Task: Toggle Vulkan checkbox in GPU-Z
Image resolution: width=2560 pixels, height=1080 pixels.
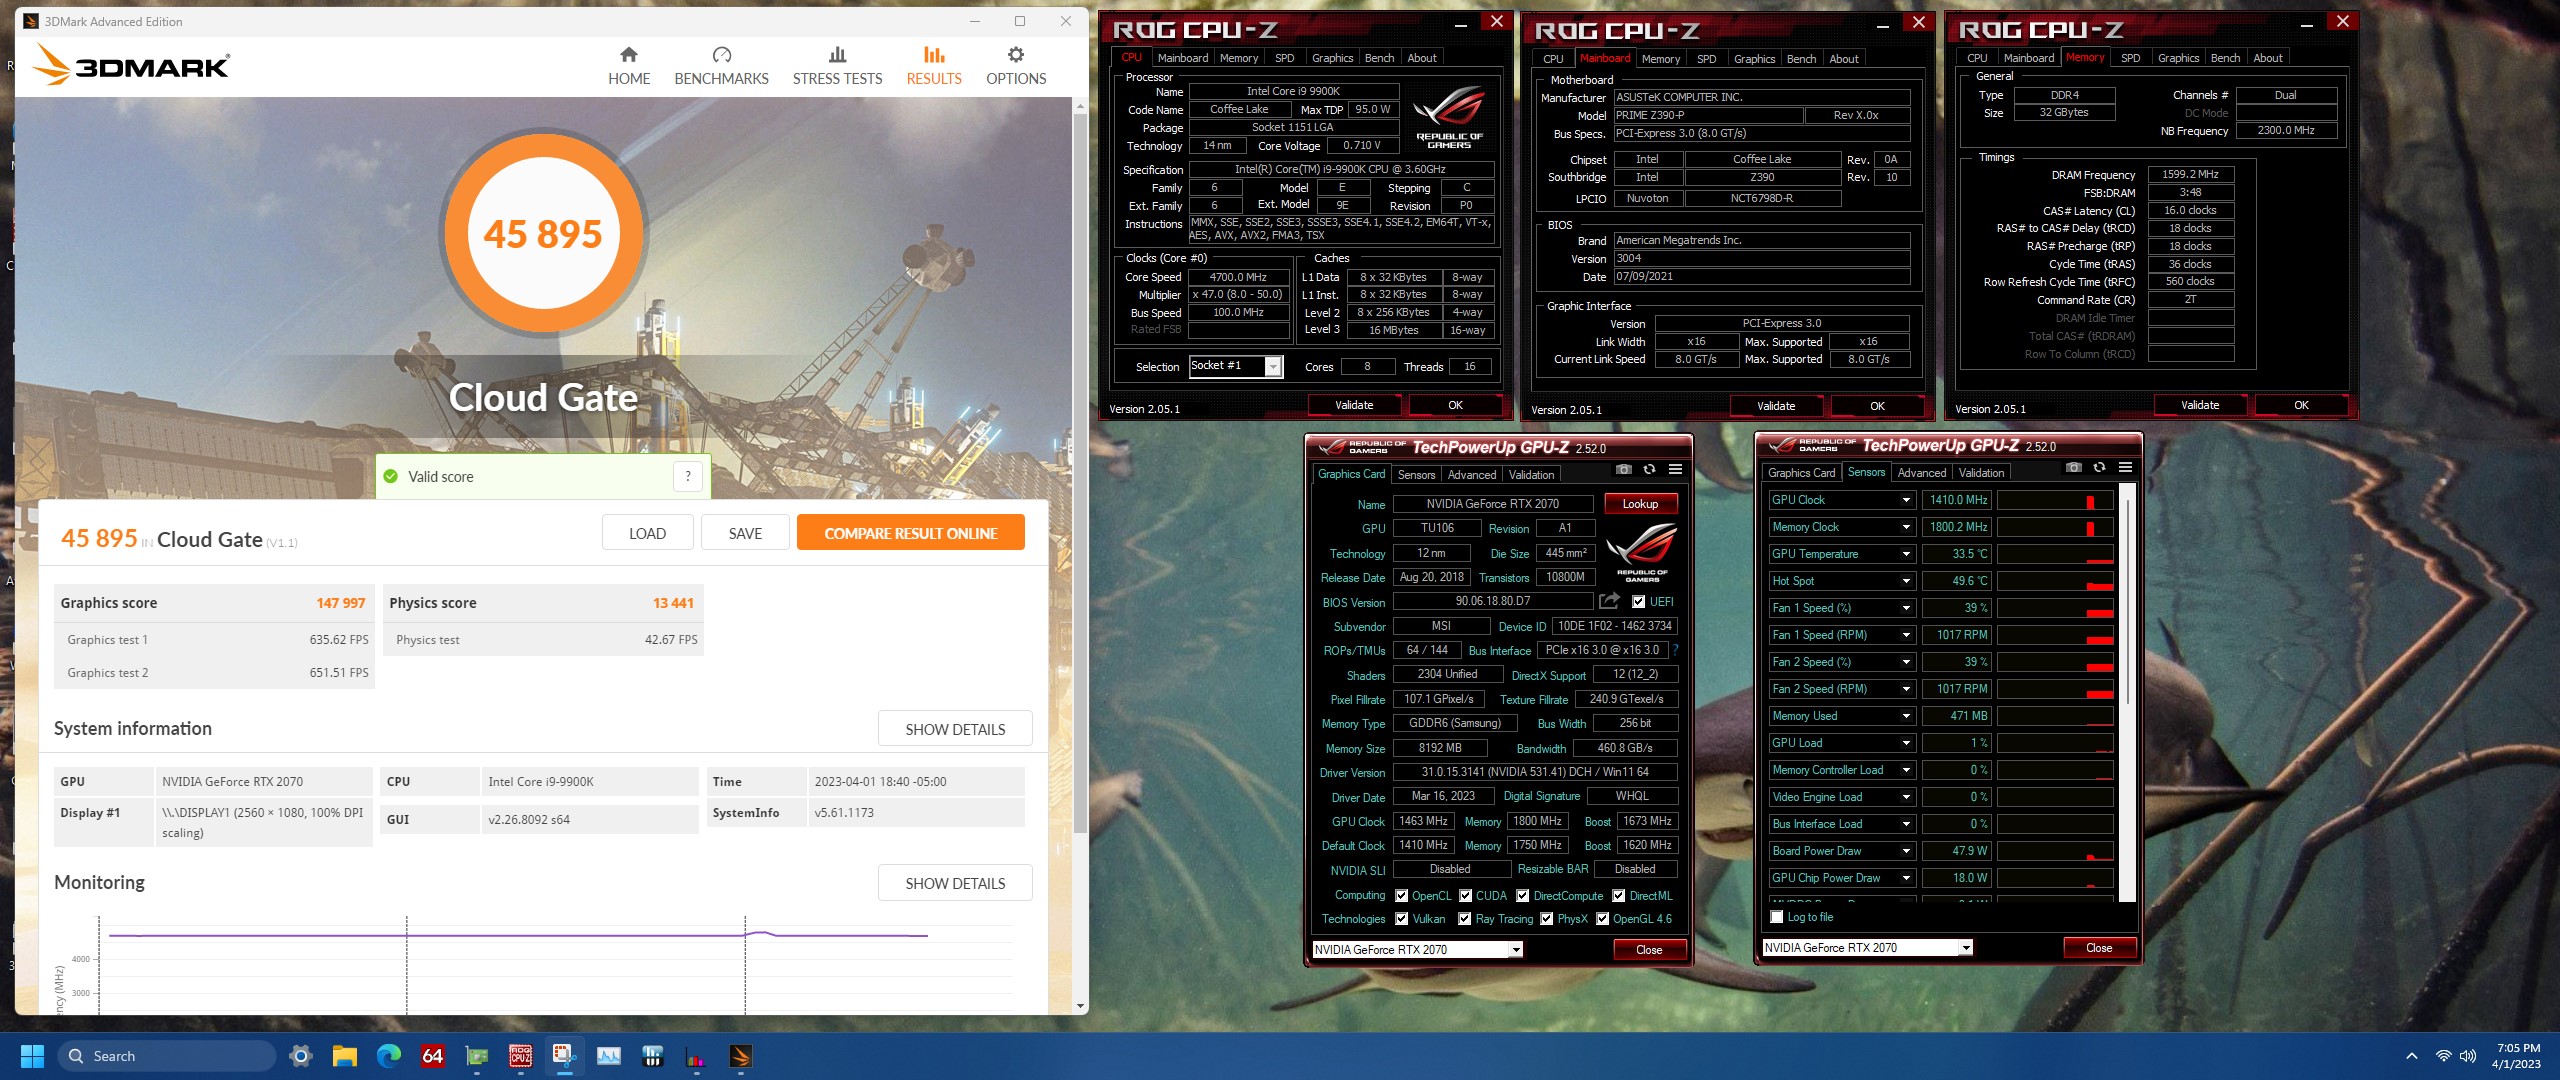Action: pos(1401,919)
